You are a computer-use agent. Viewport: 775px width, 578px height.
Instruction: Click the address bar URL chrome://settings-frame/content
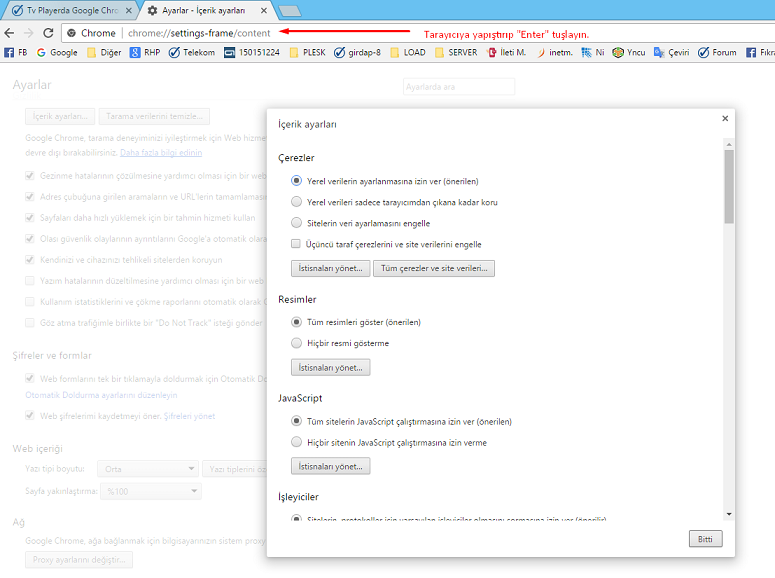199,33
